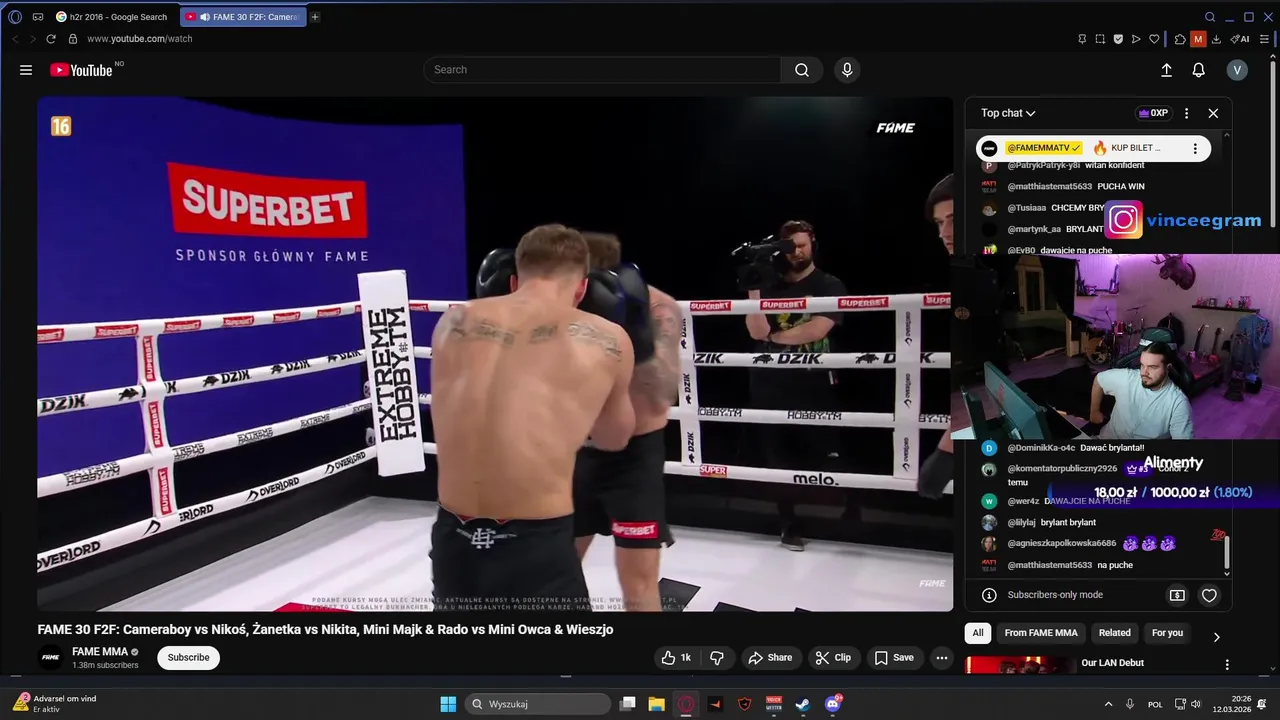The height and width of the screenshot is (720, 1280).
Task: Click the Wyszukaj taskbar search box
Action: pyautogui.click(x=539, y=704)
